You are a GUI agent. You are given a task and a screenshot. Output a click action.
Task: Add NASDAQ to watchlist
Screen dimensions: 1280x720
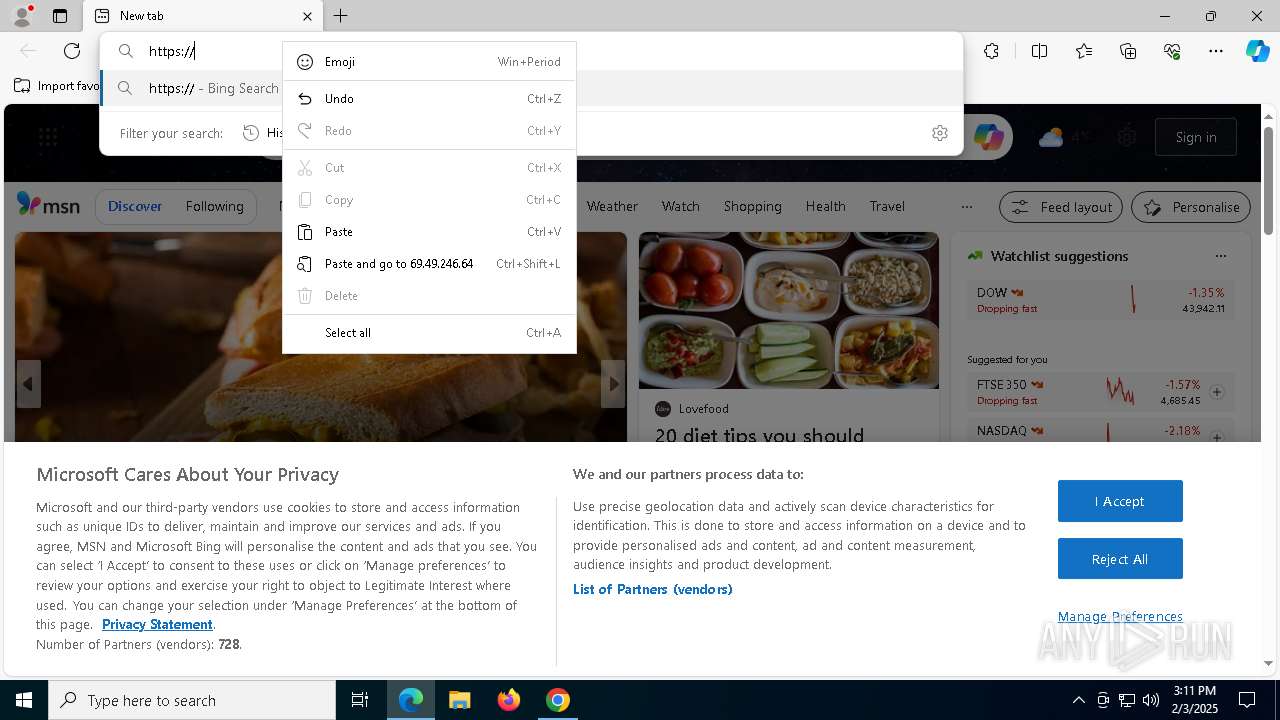[x=1217, y=436]
